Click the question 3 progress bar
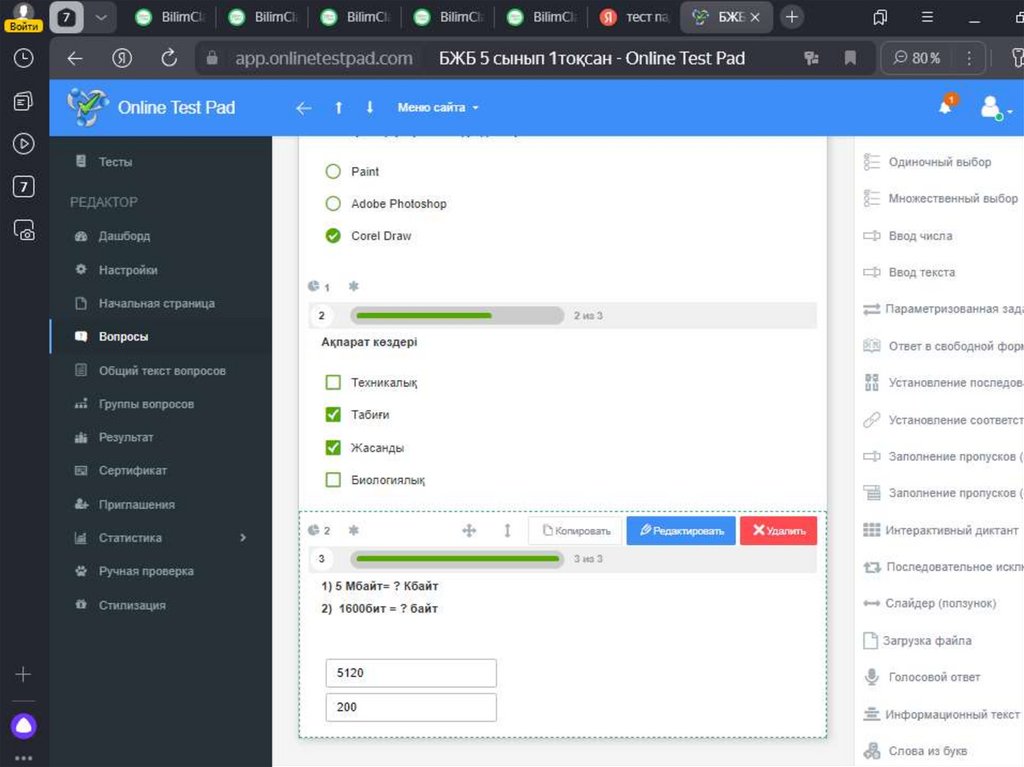The image size is (1024, 767). (x=457, y=559)
